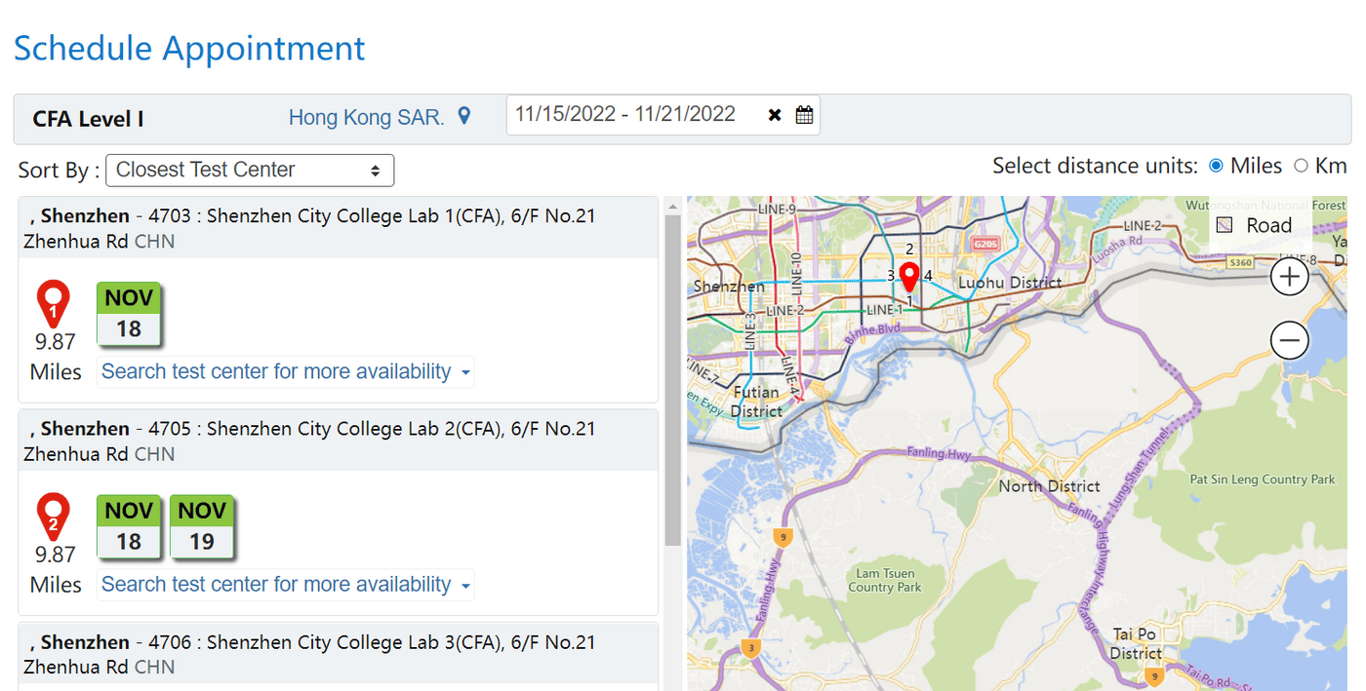Click North District label on map

point(1049,486)
